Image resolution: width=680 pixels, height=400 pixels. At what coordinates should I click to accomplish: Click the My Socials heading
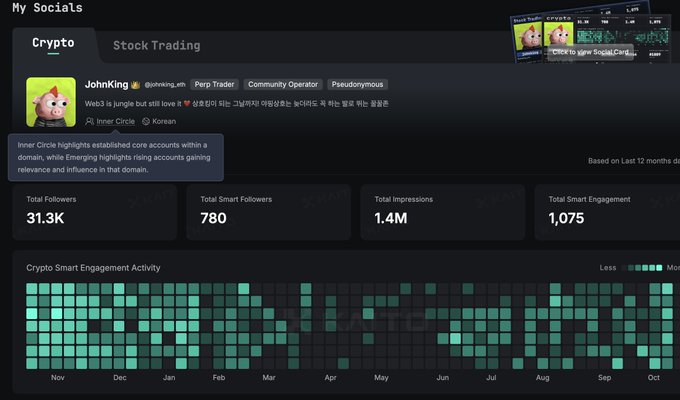47,8
